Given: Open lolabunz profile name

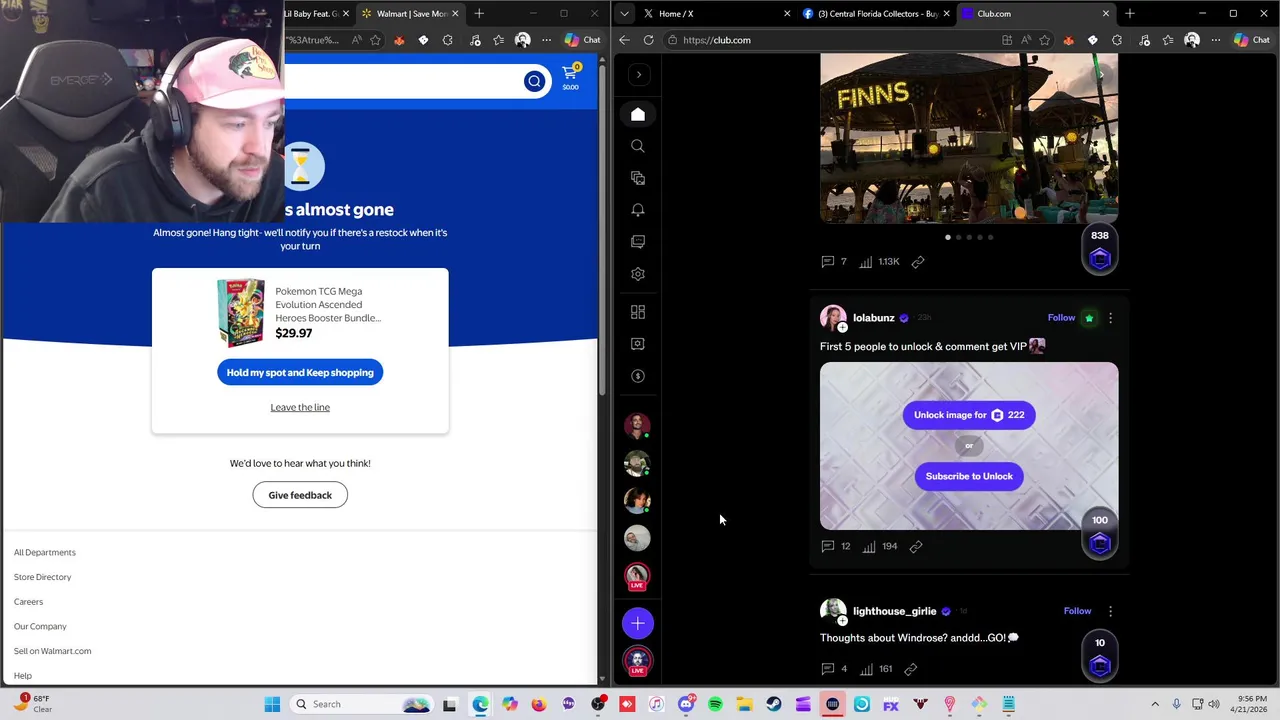Looking at the screenshot, I should (x=873, y=318).
